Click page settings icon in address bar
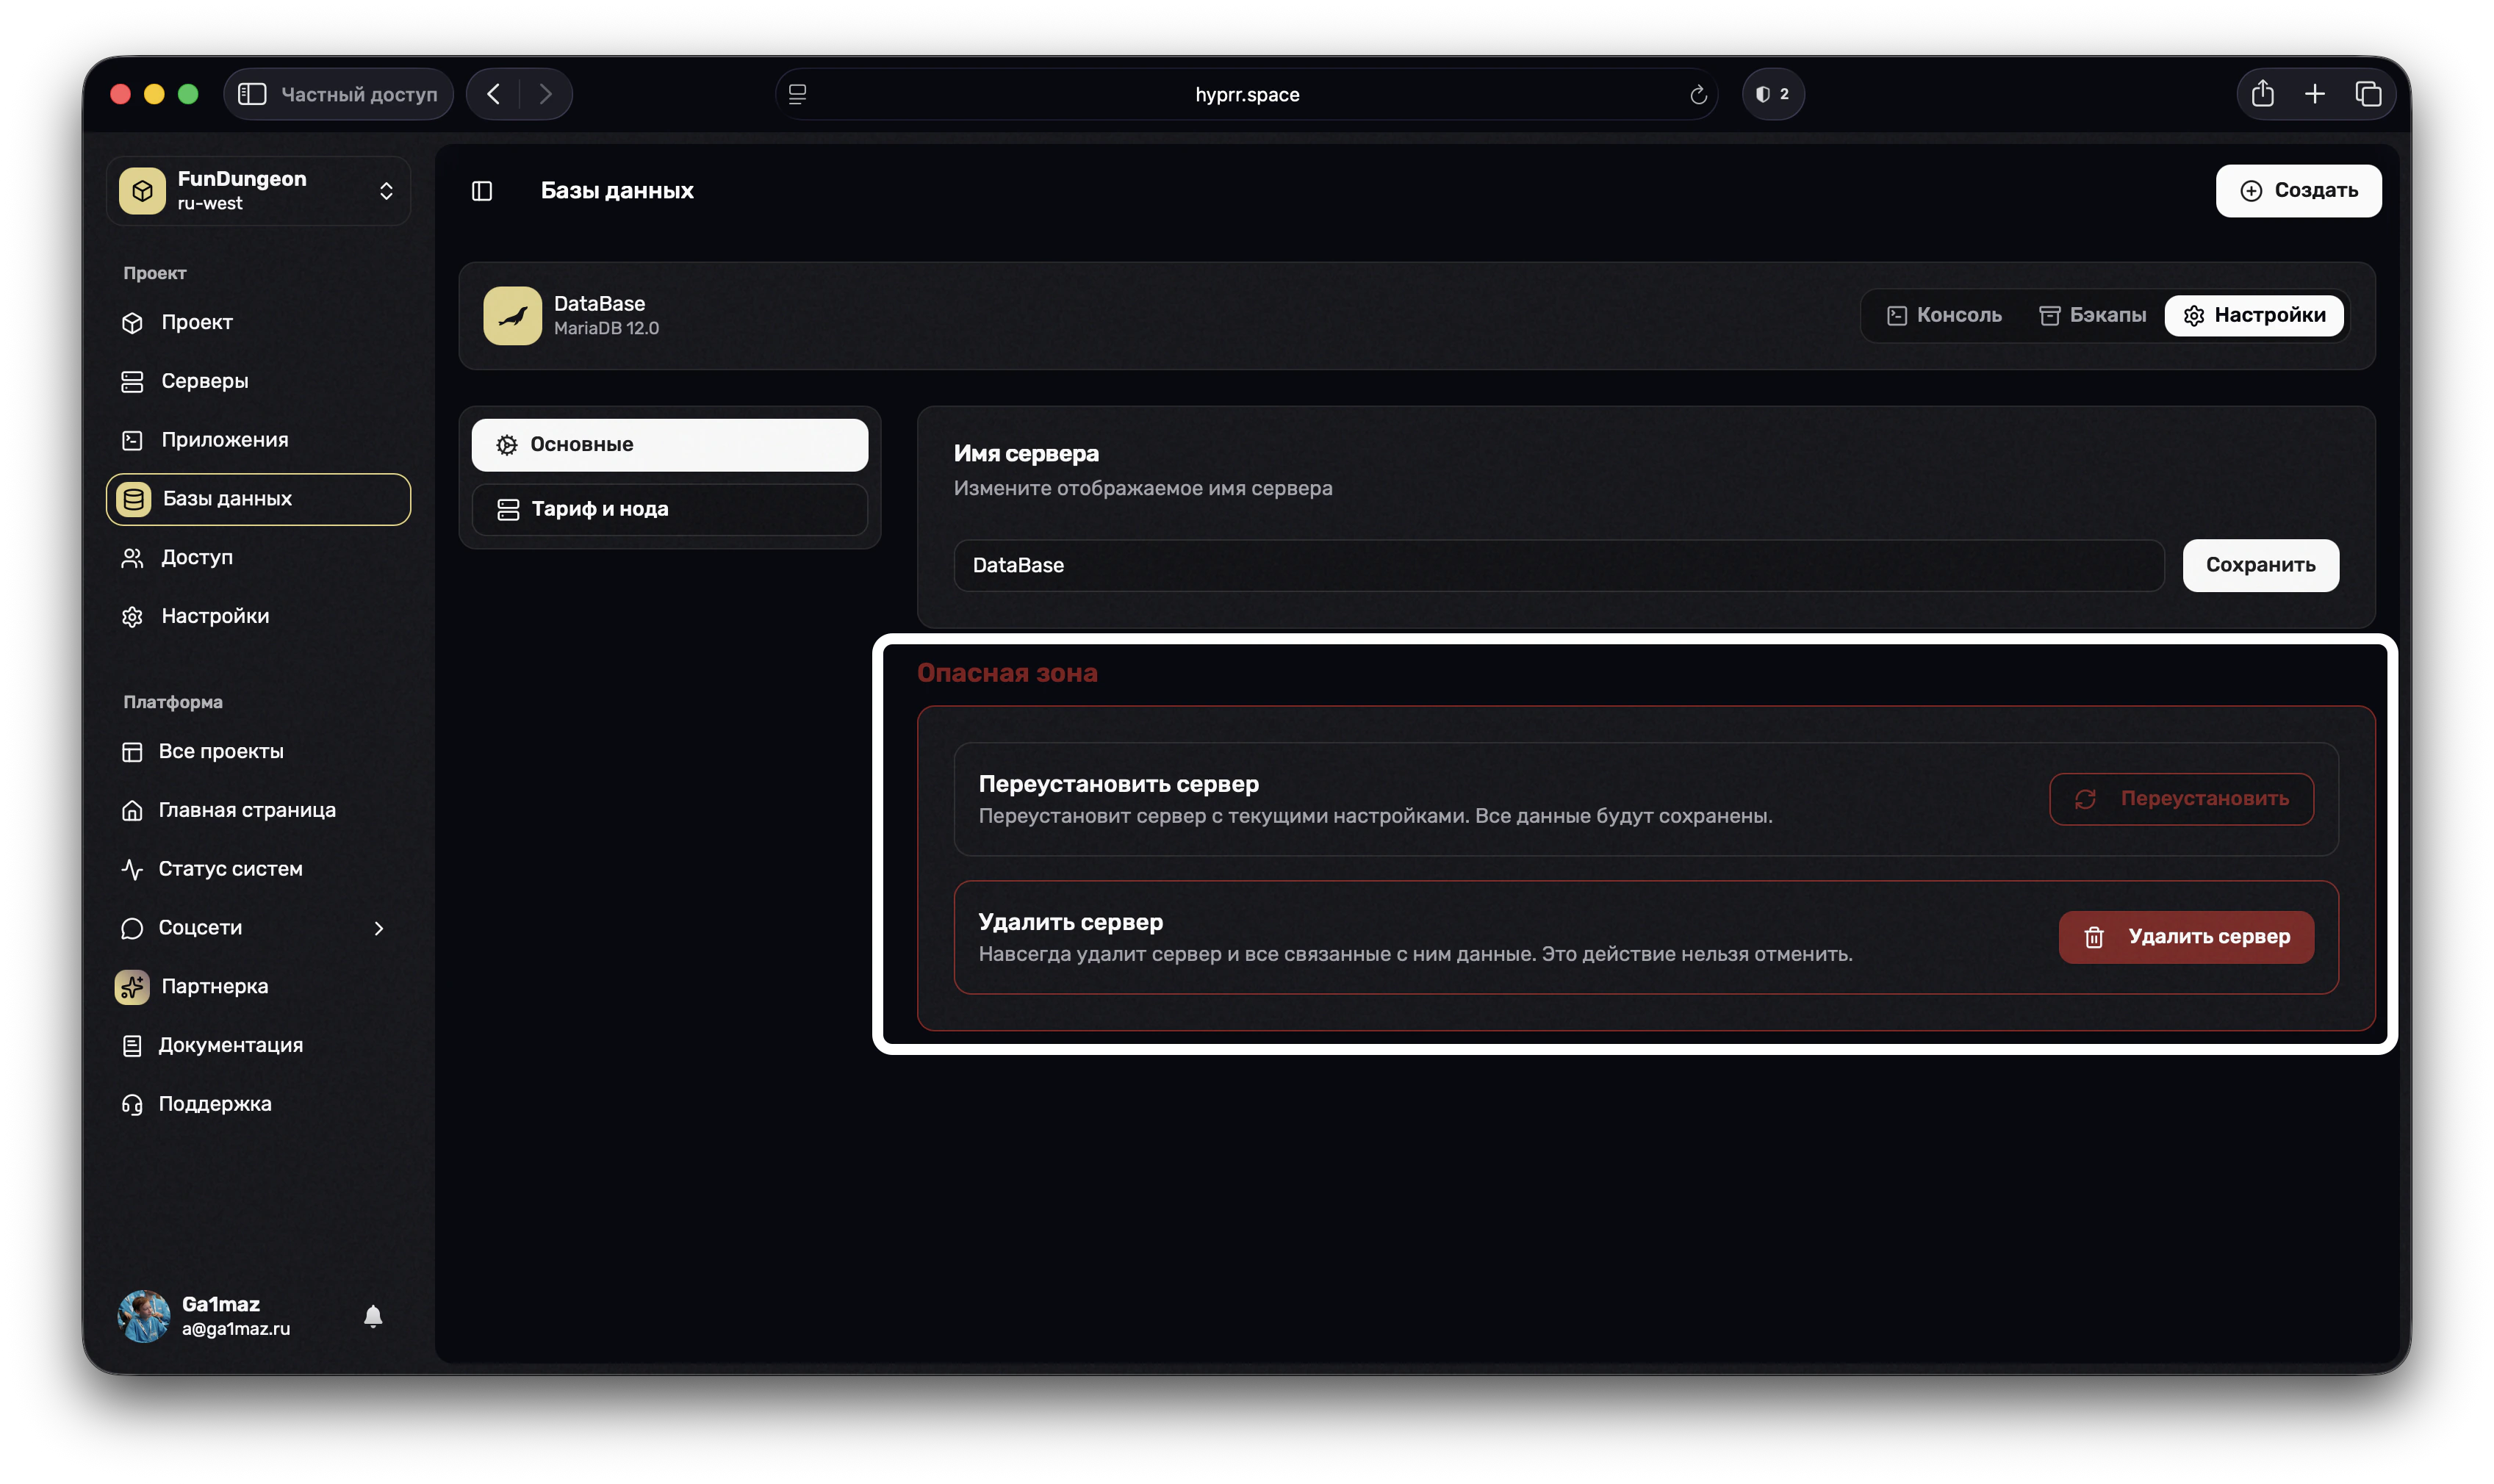The image size is (2494, 1484). 797,94
